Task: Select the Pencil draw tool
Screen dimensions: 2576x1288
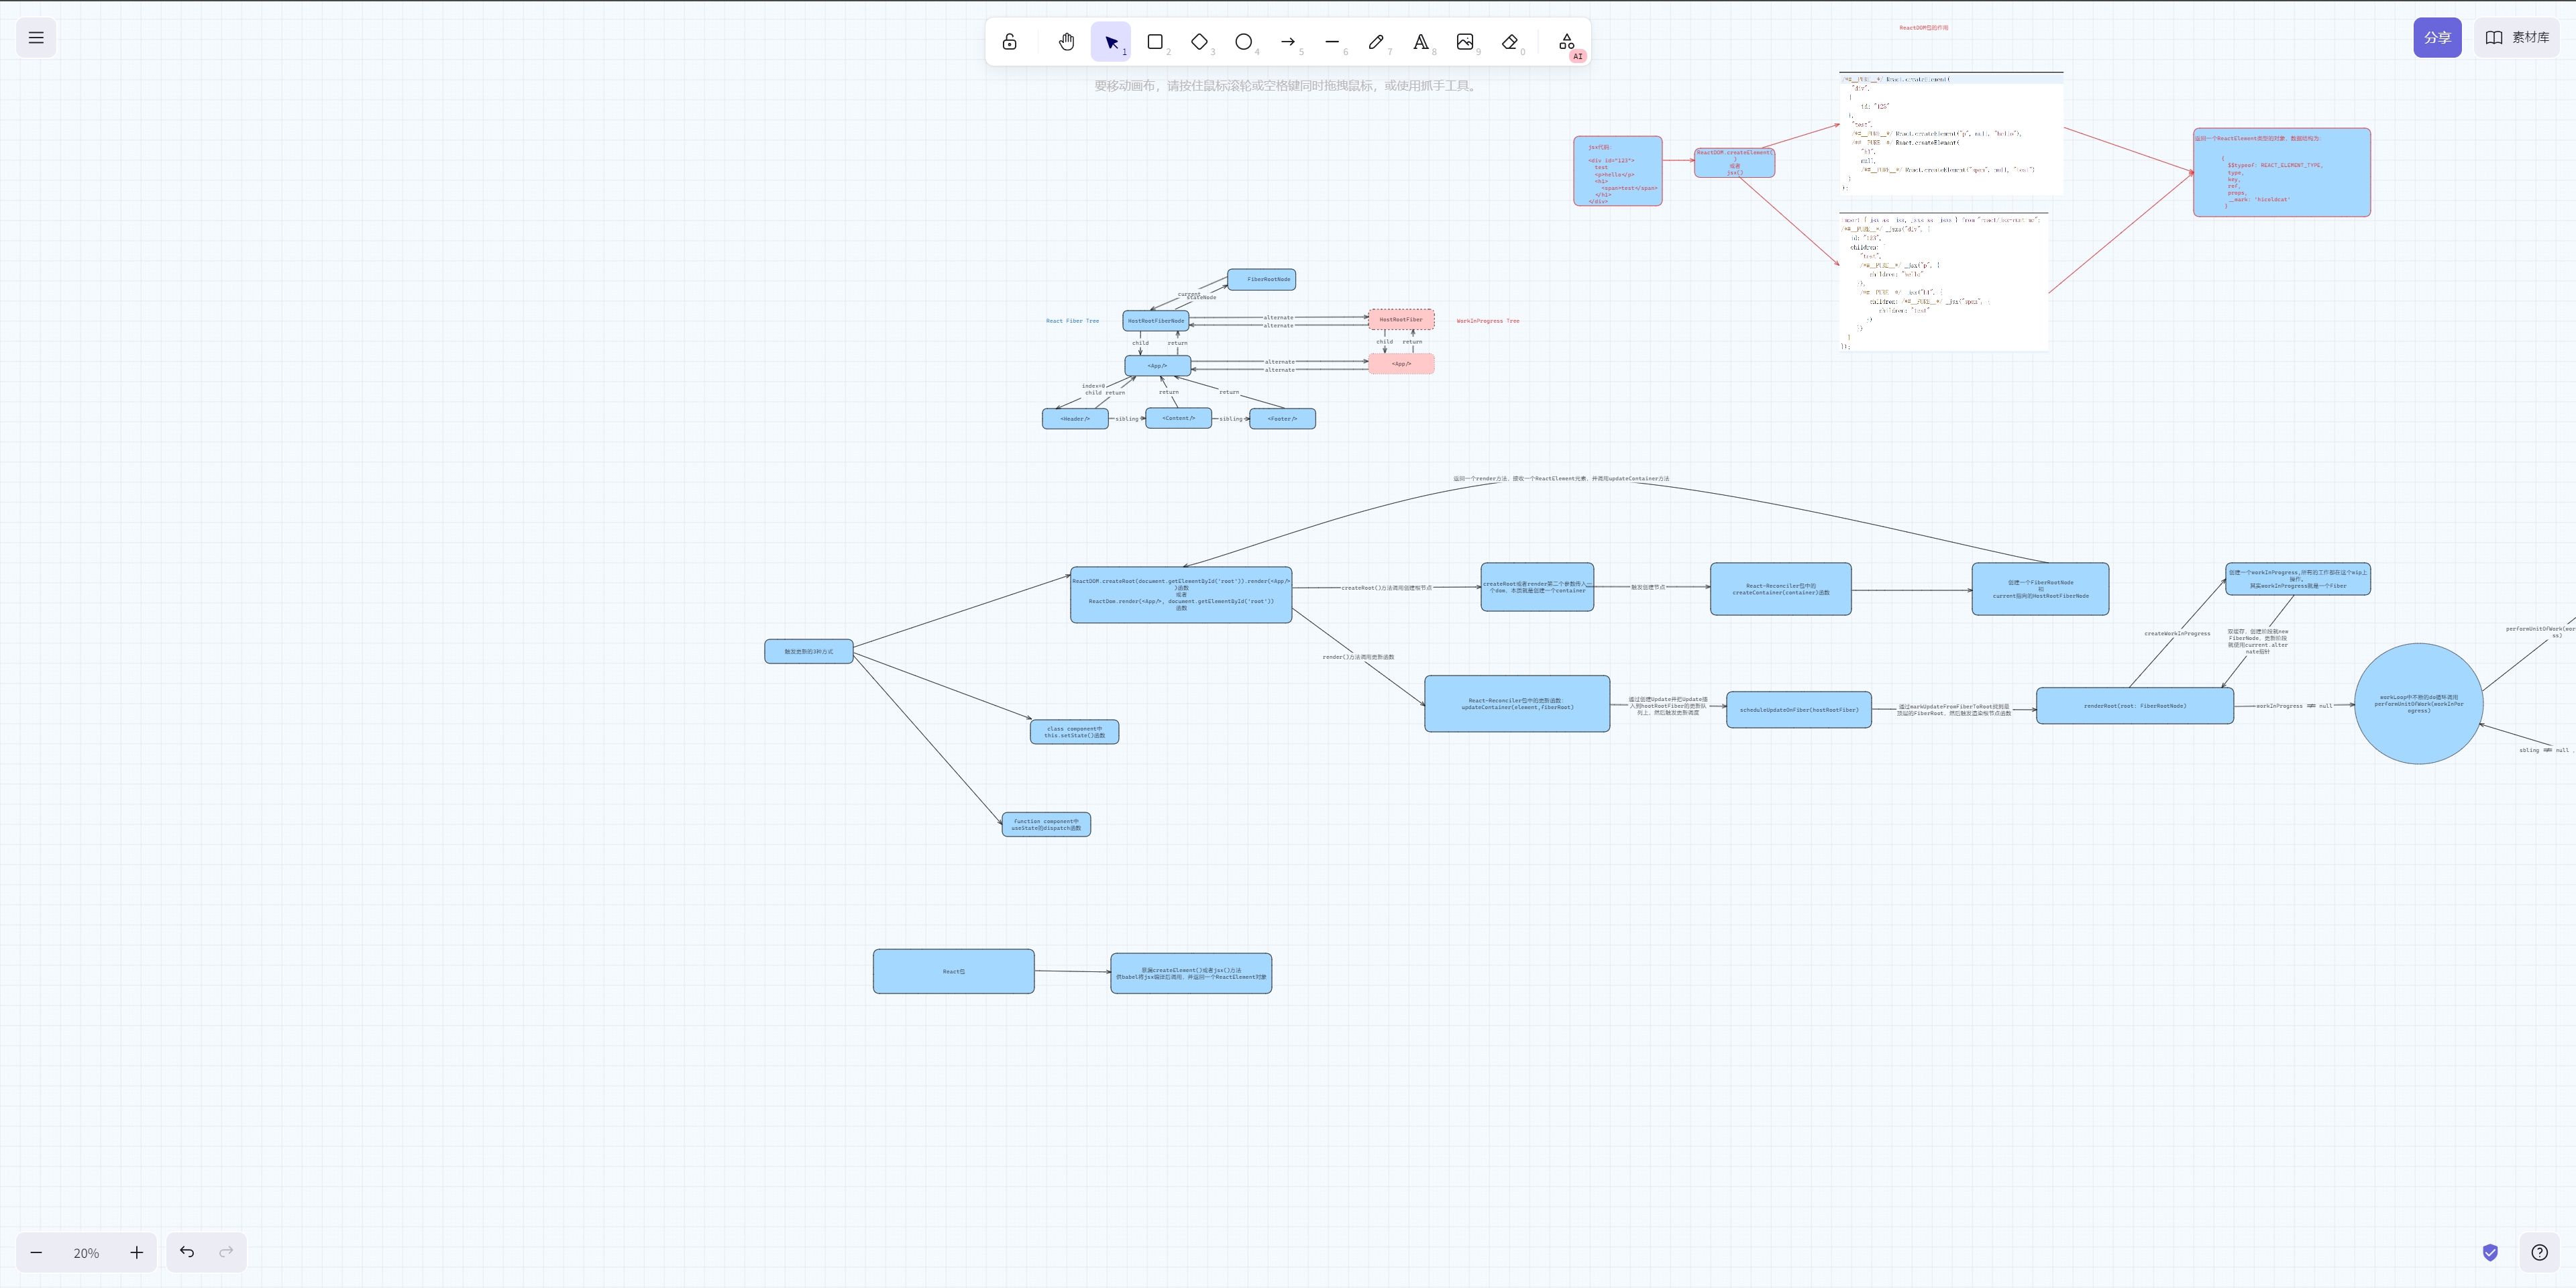Action: [x=1376, y=42]
